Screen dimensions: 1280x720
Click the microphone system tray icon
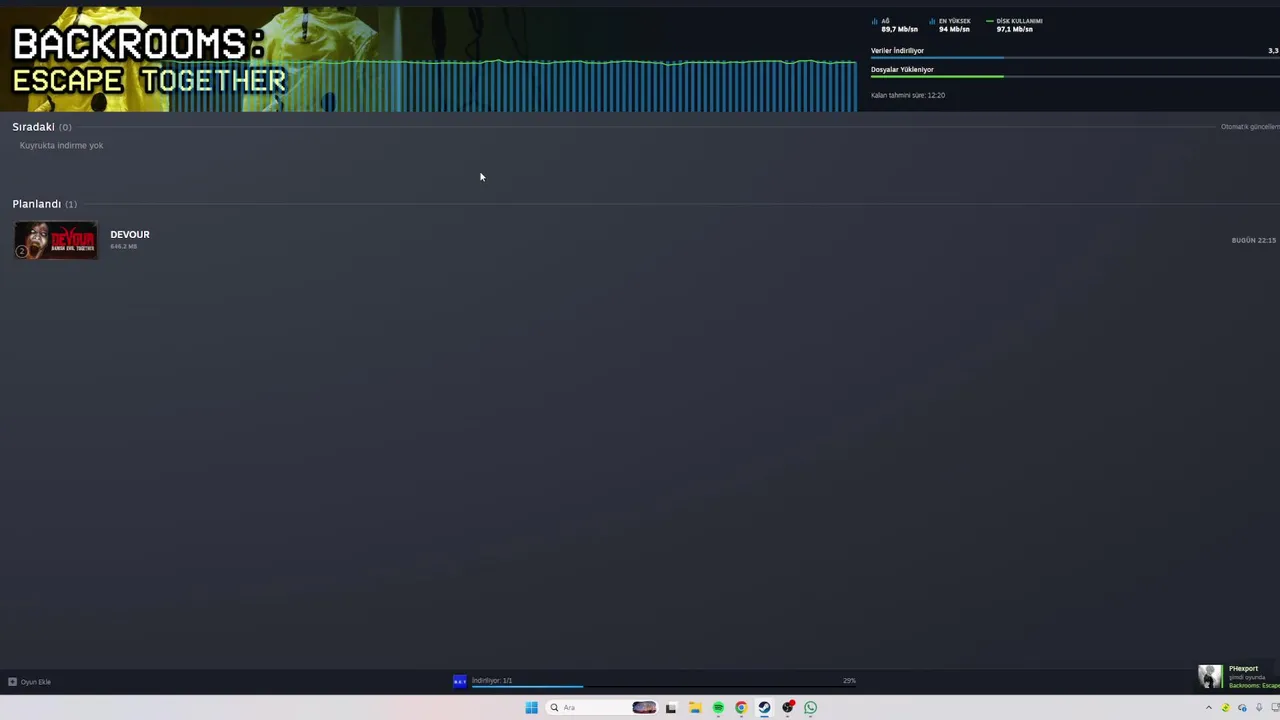[1259, 707]
